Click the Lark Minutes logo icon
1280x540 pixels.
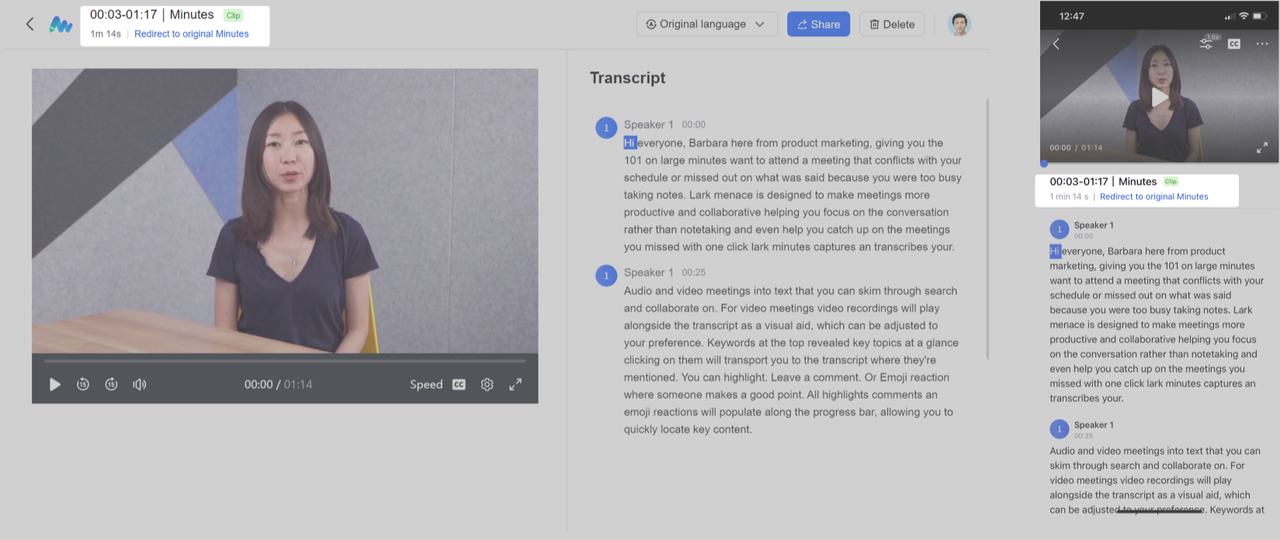tap(61, 24)
